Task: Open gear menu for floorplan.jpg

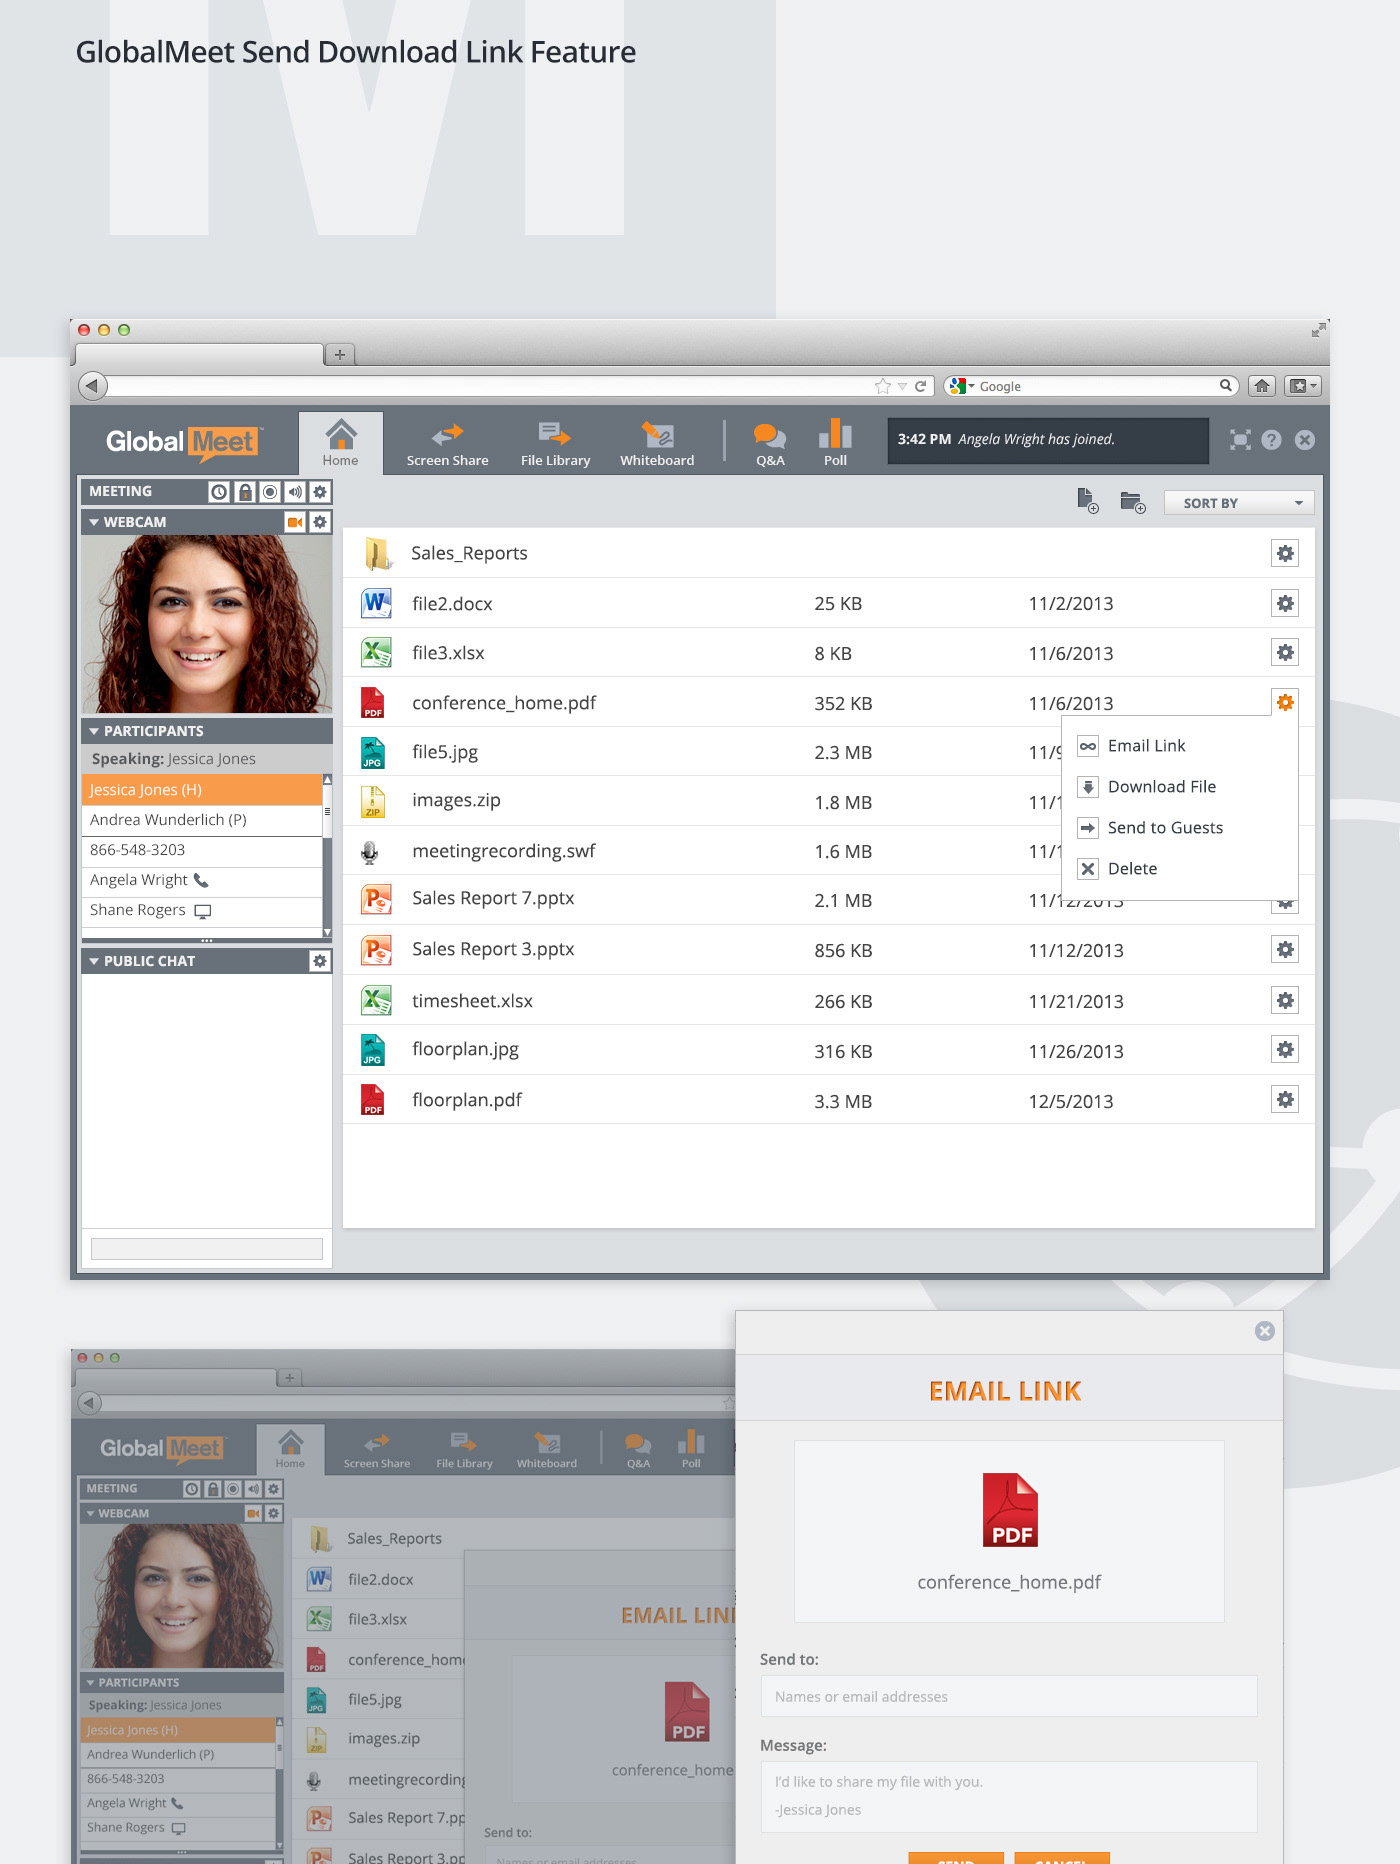Action: tap(1285, 1049)
